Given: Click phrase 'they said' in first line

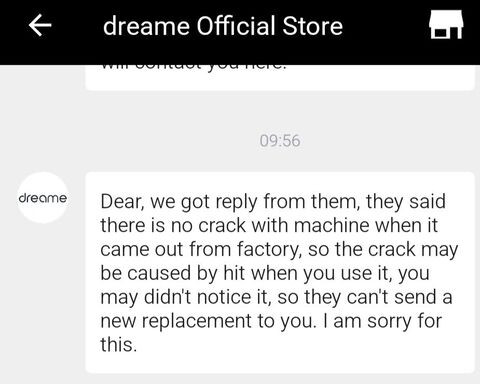Looking at the screenshot, I should pos(406,202).
